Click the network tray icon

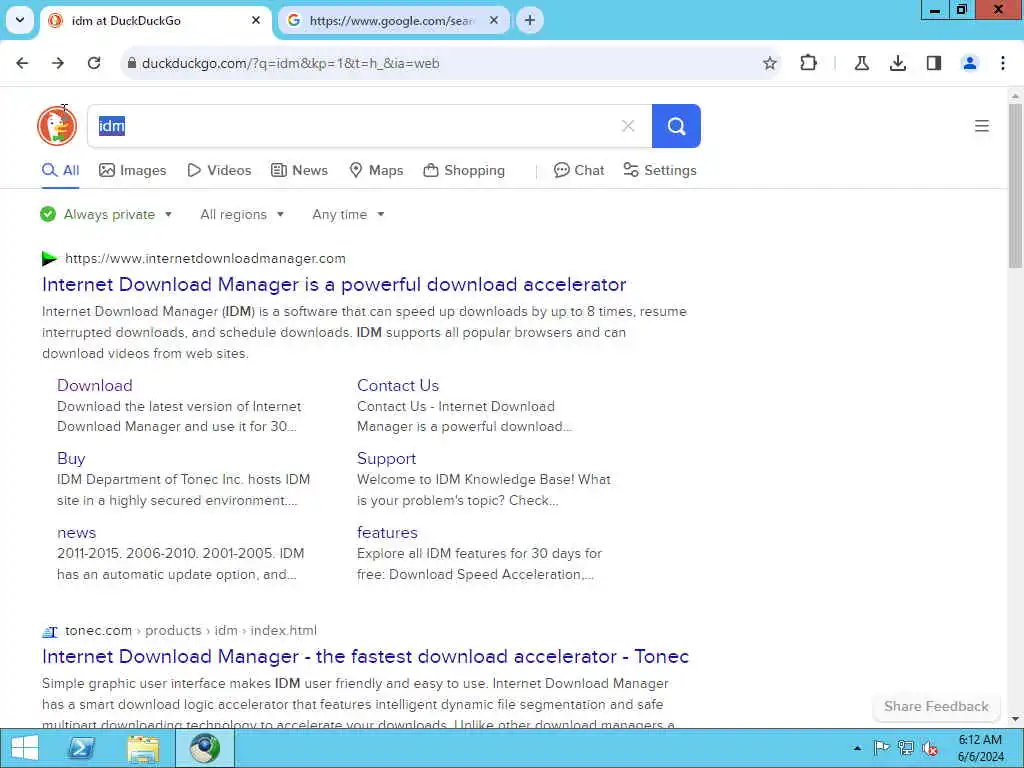[x=905, y=748]
